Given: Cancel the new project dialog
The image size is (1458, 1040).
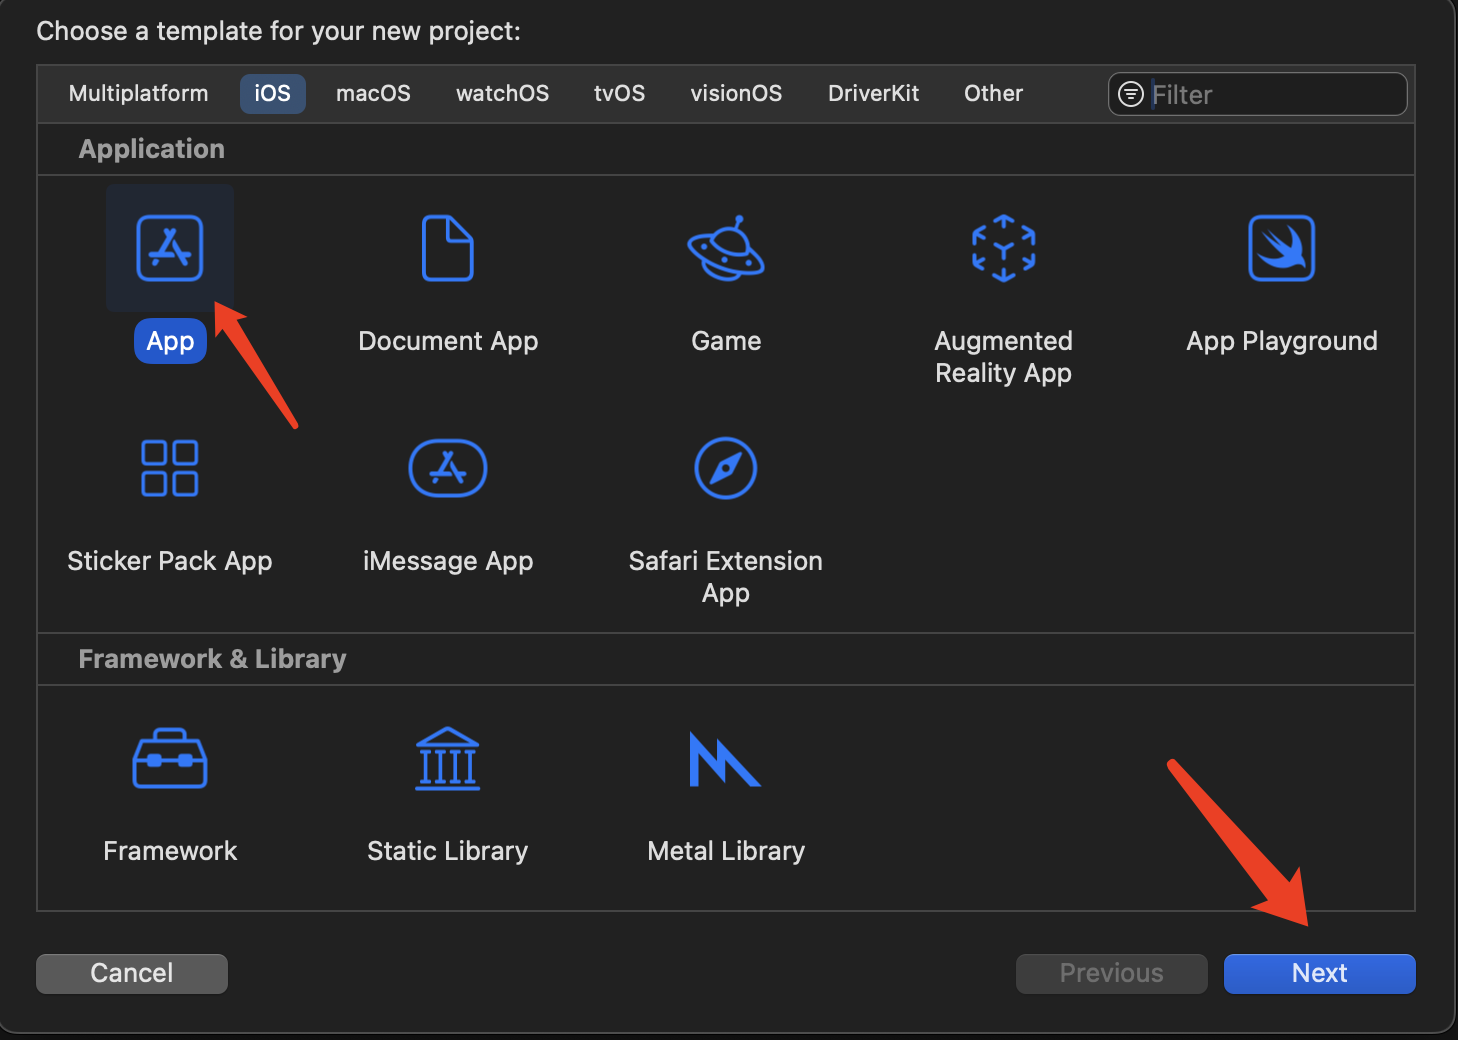Looking at the screenshot, I should coord(132,973).
